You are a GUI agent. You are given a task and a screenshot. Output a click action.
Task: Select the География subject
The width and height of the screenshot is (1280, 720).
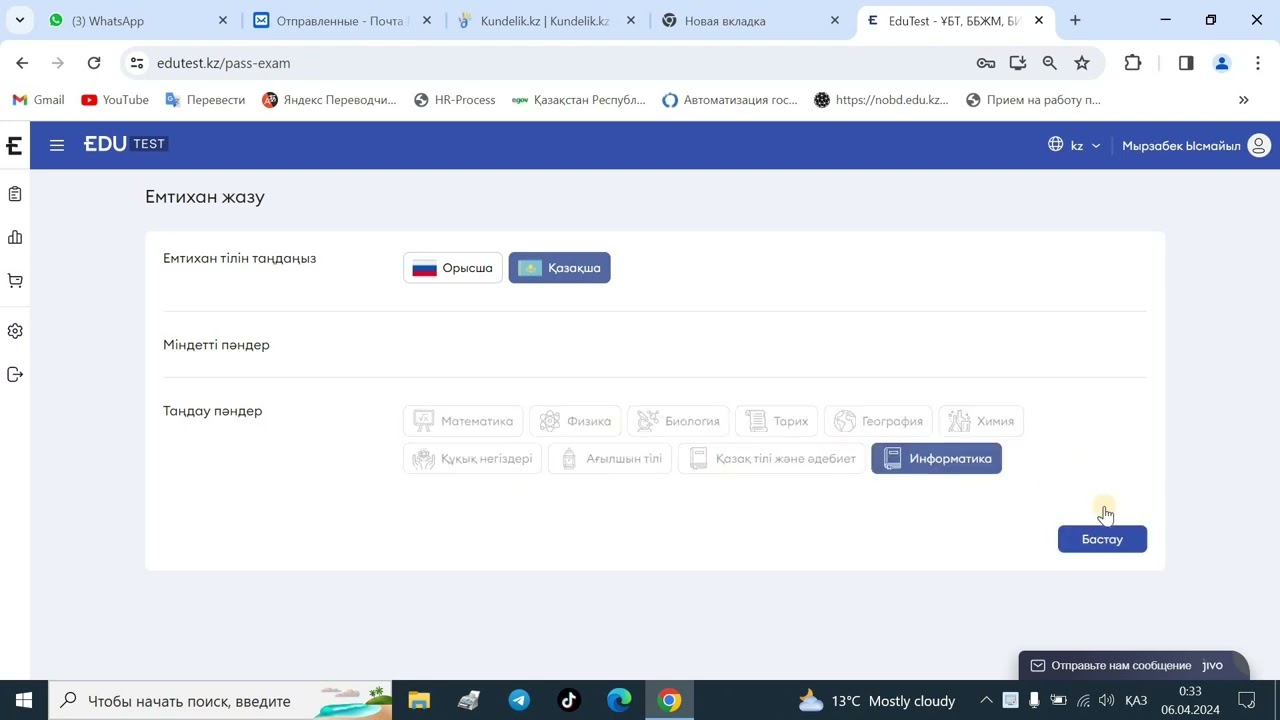[x=879, y=421]
